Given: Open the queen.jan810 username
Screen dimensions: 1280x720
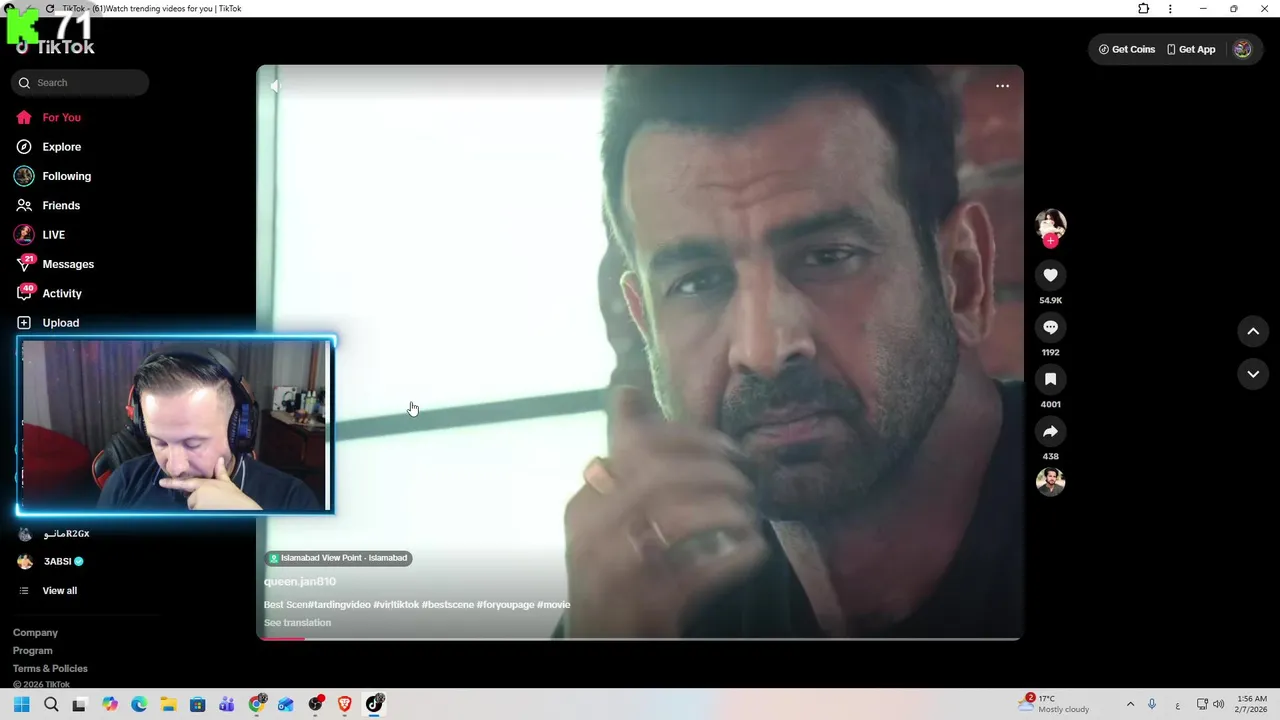Looking at the screenshot, I should [x=300, y=581].
